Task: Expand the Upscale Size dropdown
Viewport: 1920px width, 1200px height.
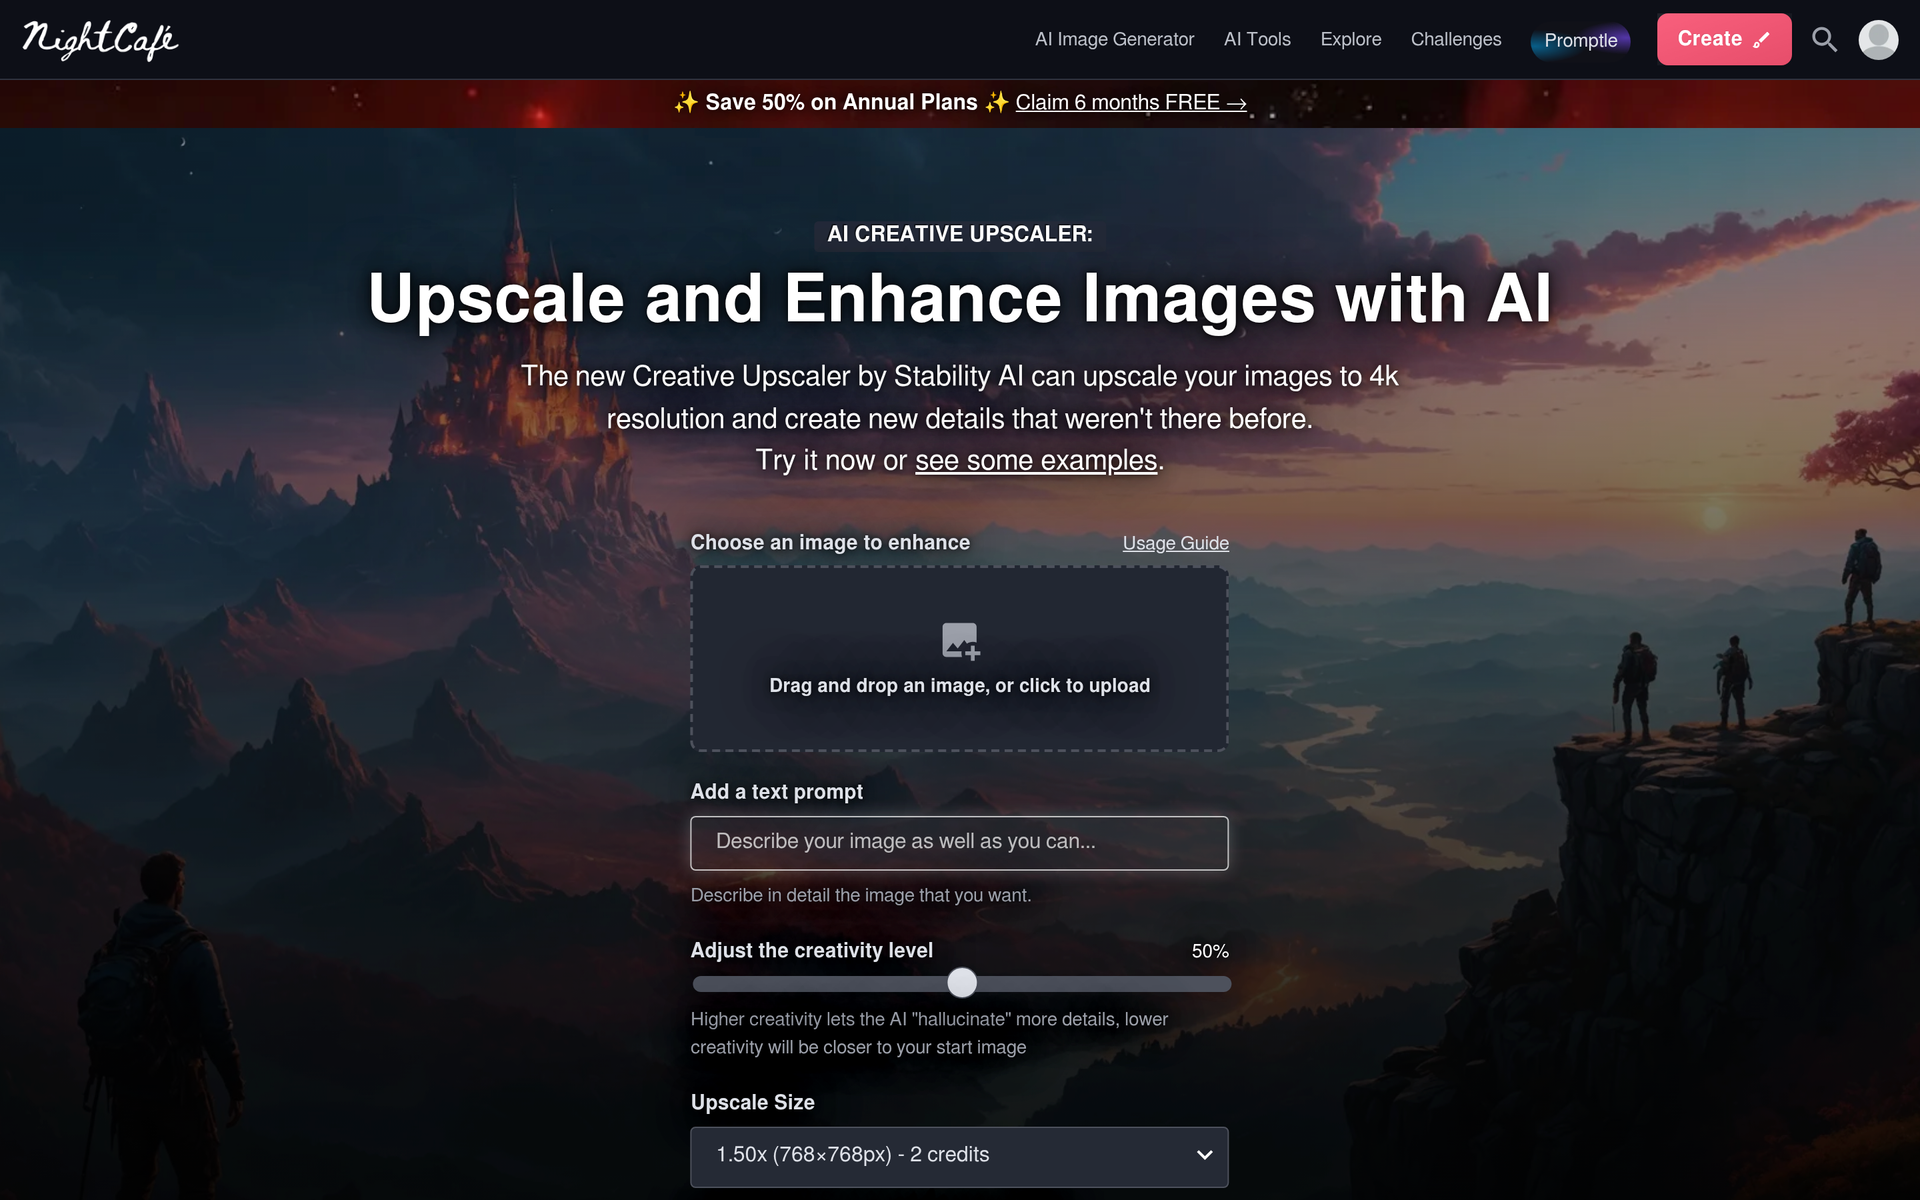Action: pos(959,1157)
